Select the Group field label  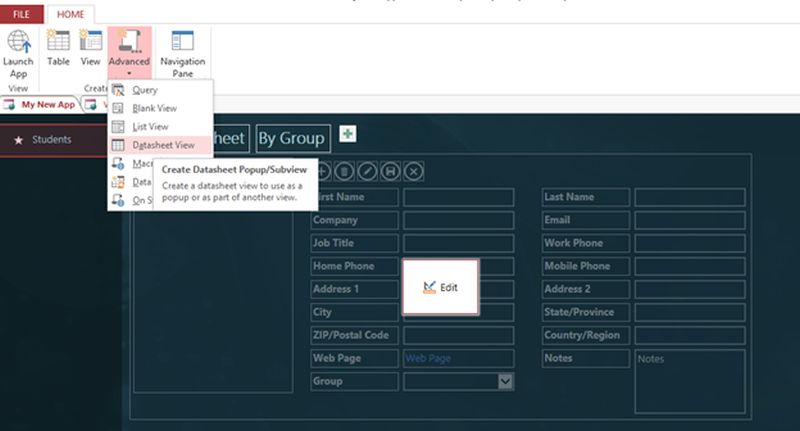point(354,382)
